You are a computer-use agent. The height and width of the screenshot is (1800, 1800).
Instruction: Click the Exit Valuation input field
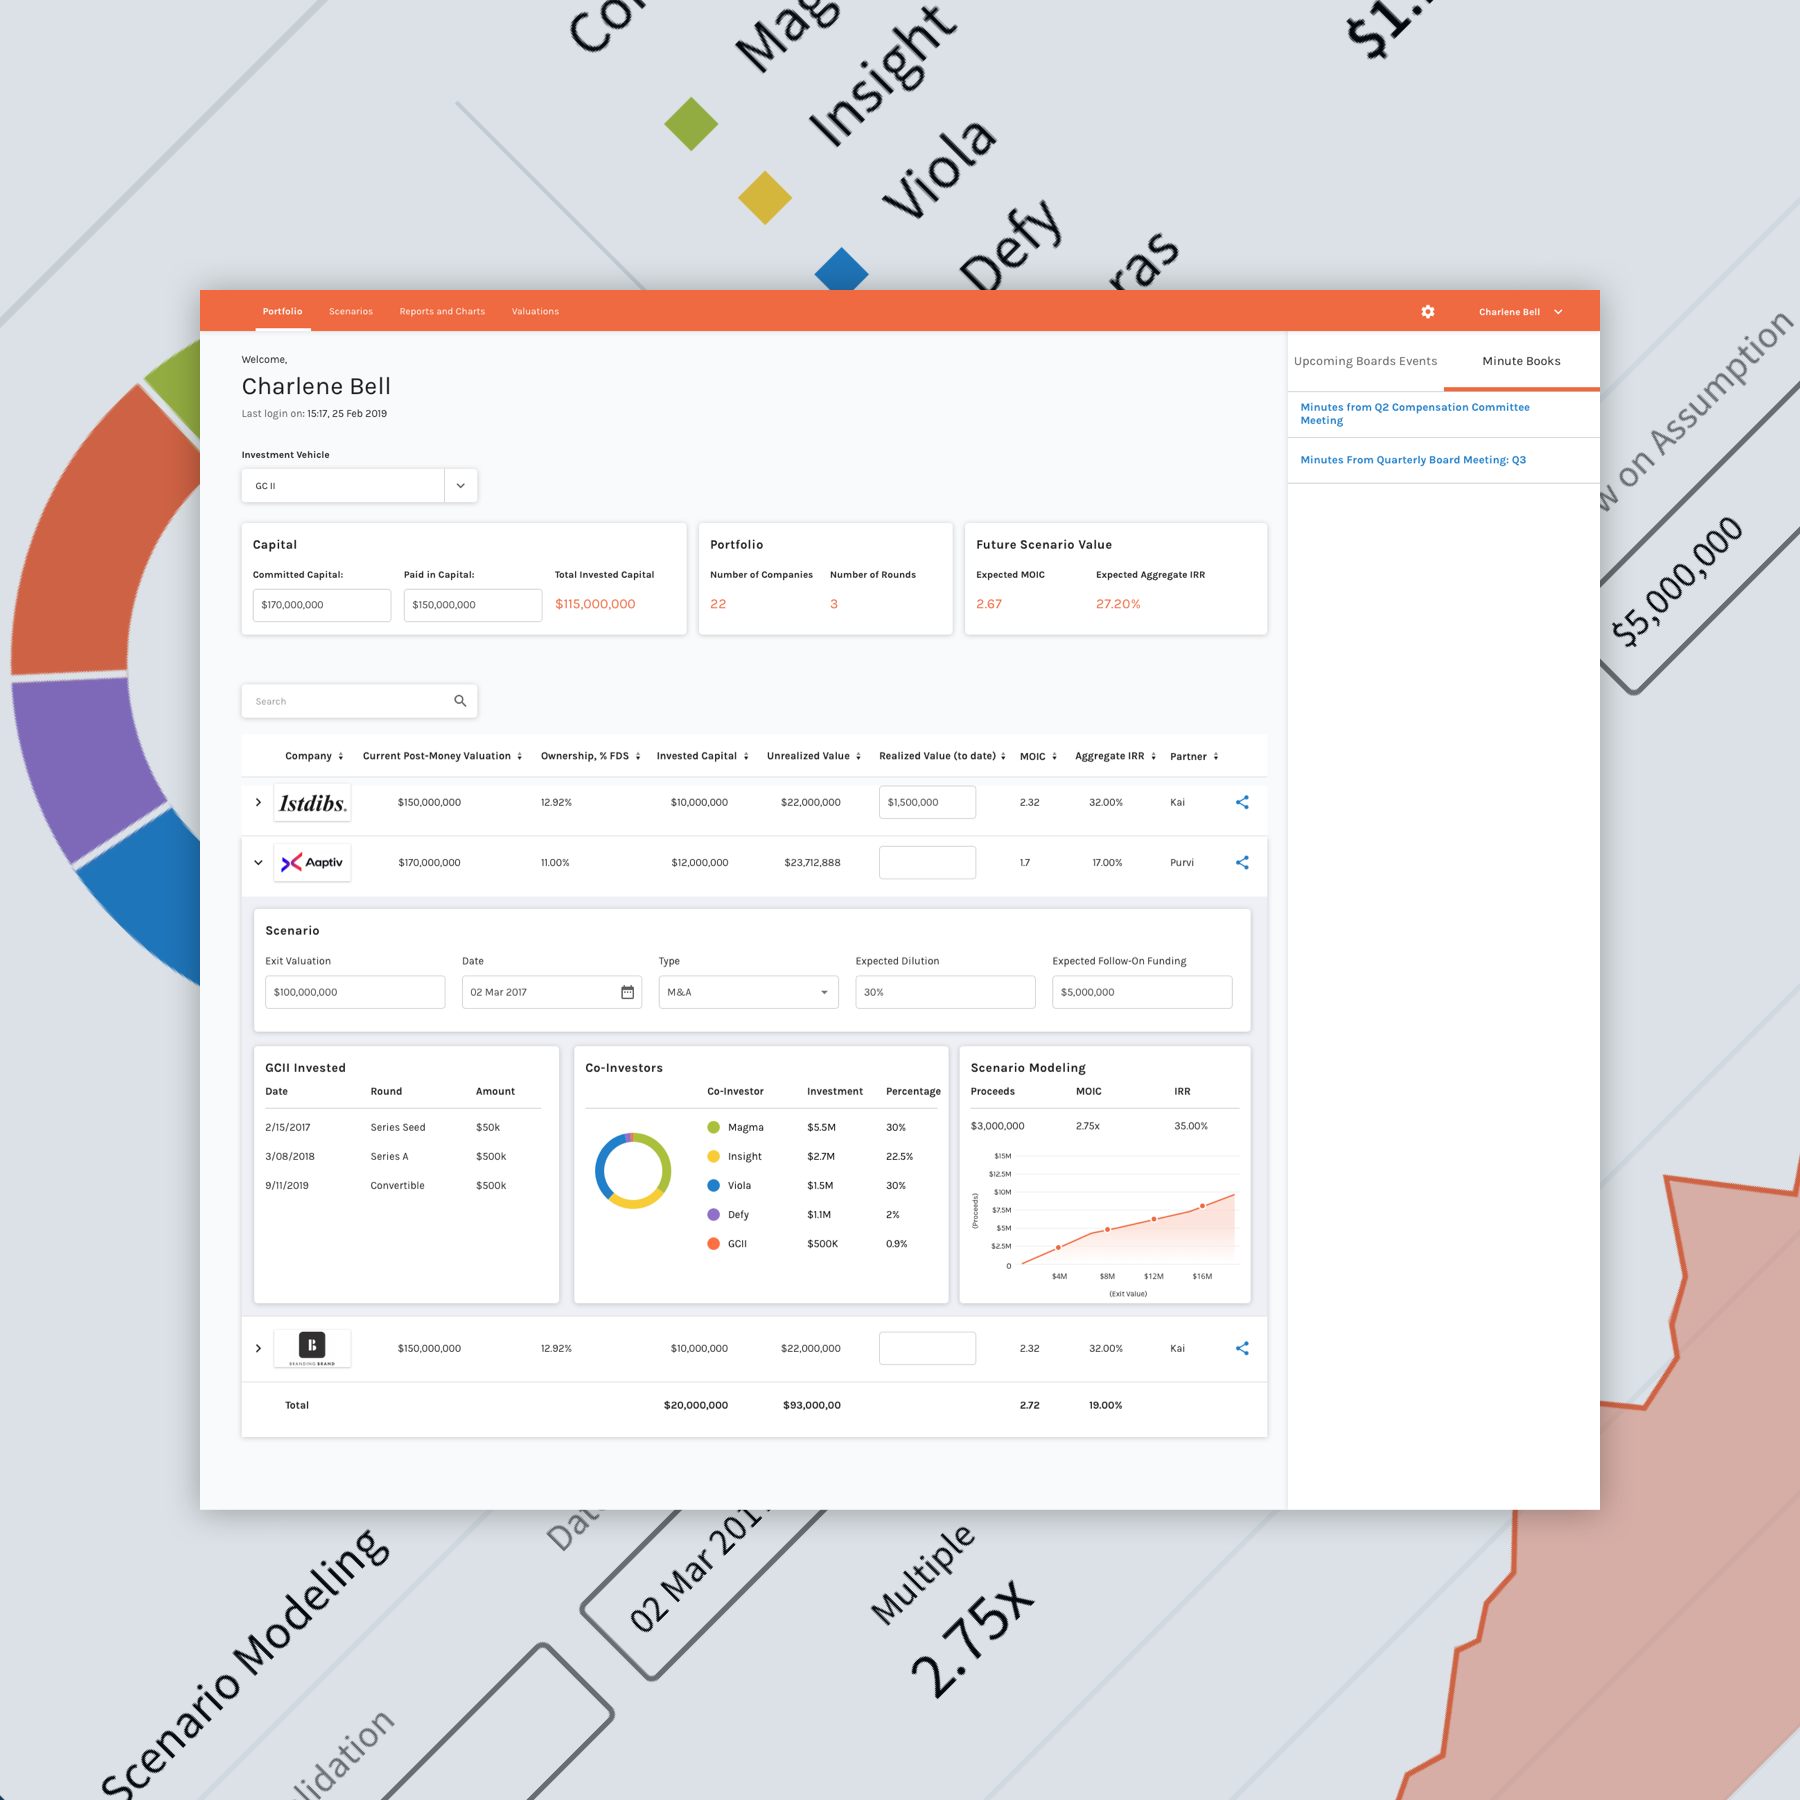click(x=355, y=992)
